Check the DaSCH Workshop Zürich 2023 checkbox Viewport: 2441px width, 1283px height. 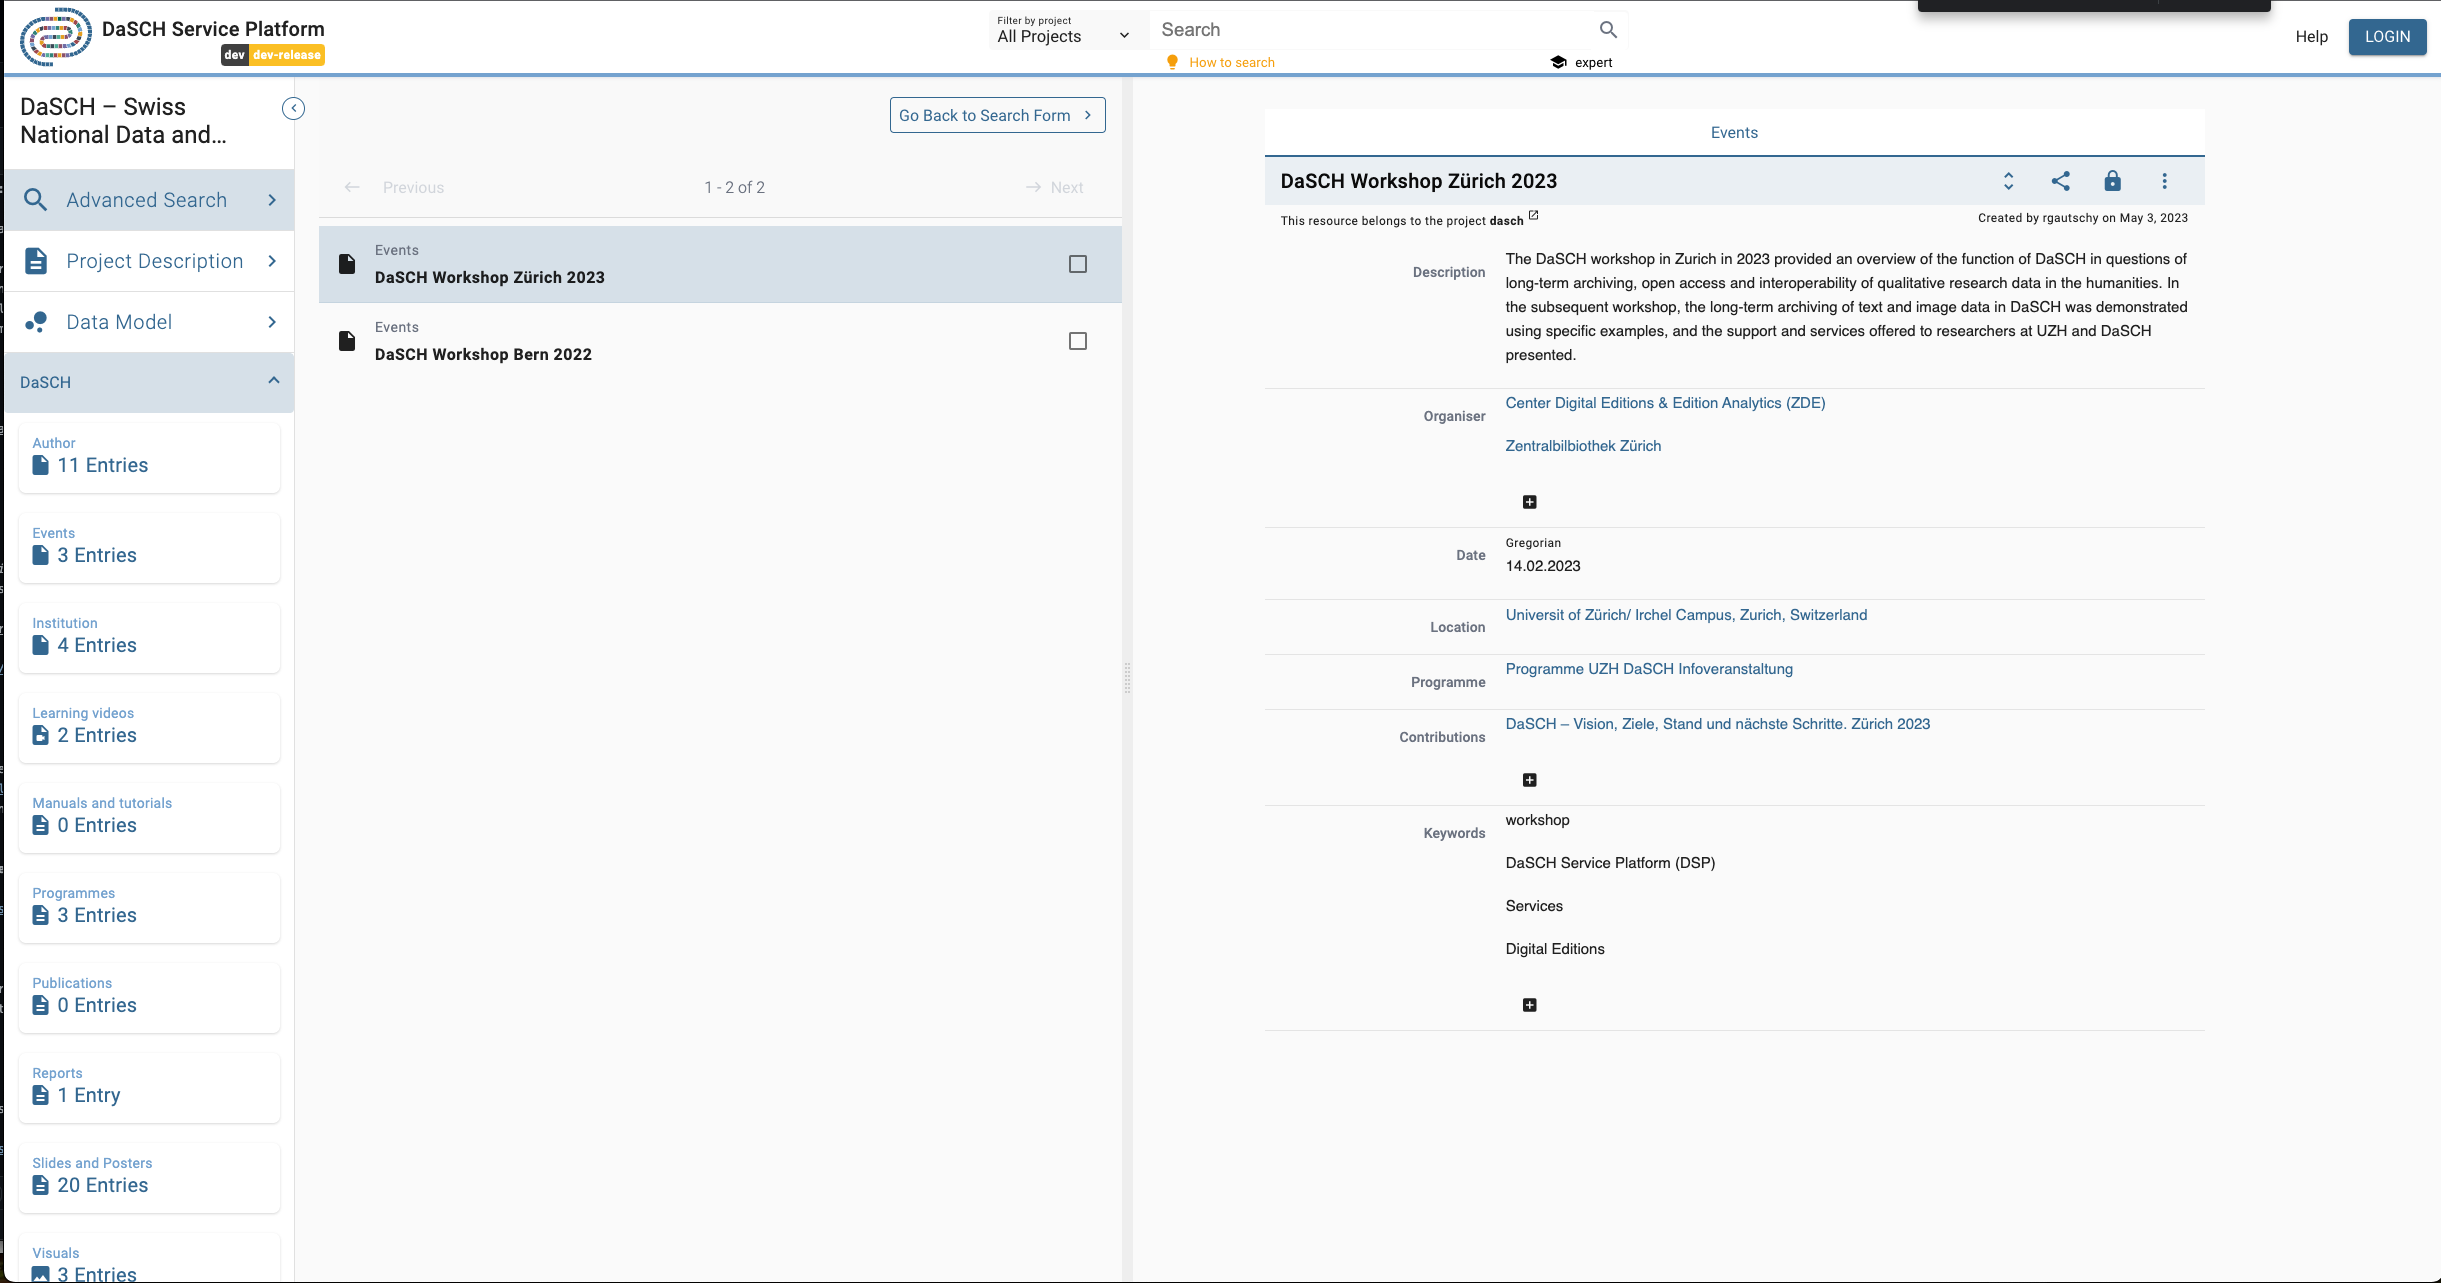click(1077, 264)
